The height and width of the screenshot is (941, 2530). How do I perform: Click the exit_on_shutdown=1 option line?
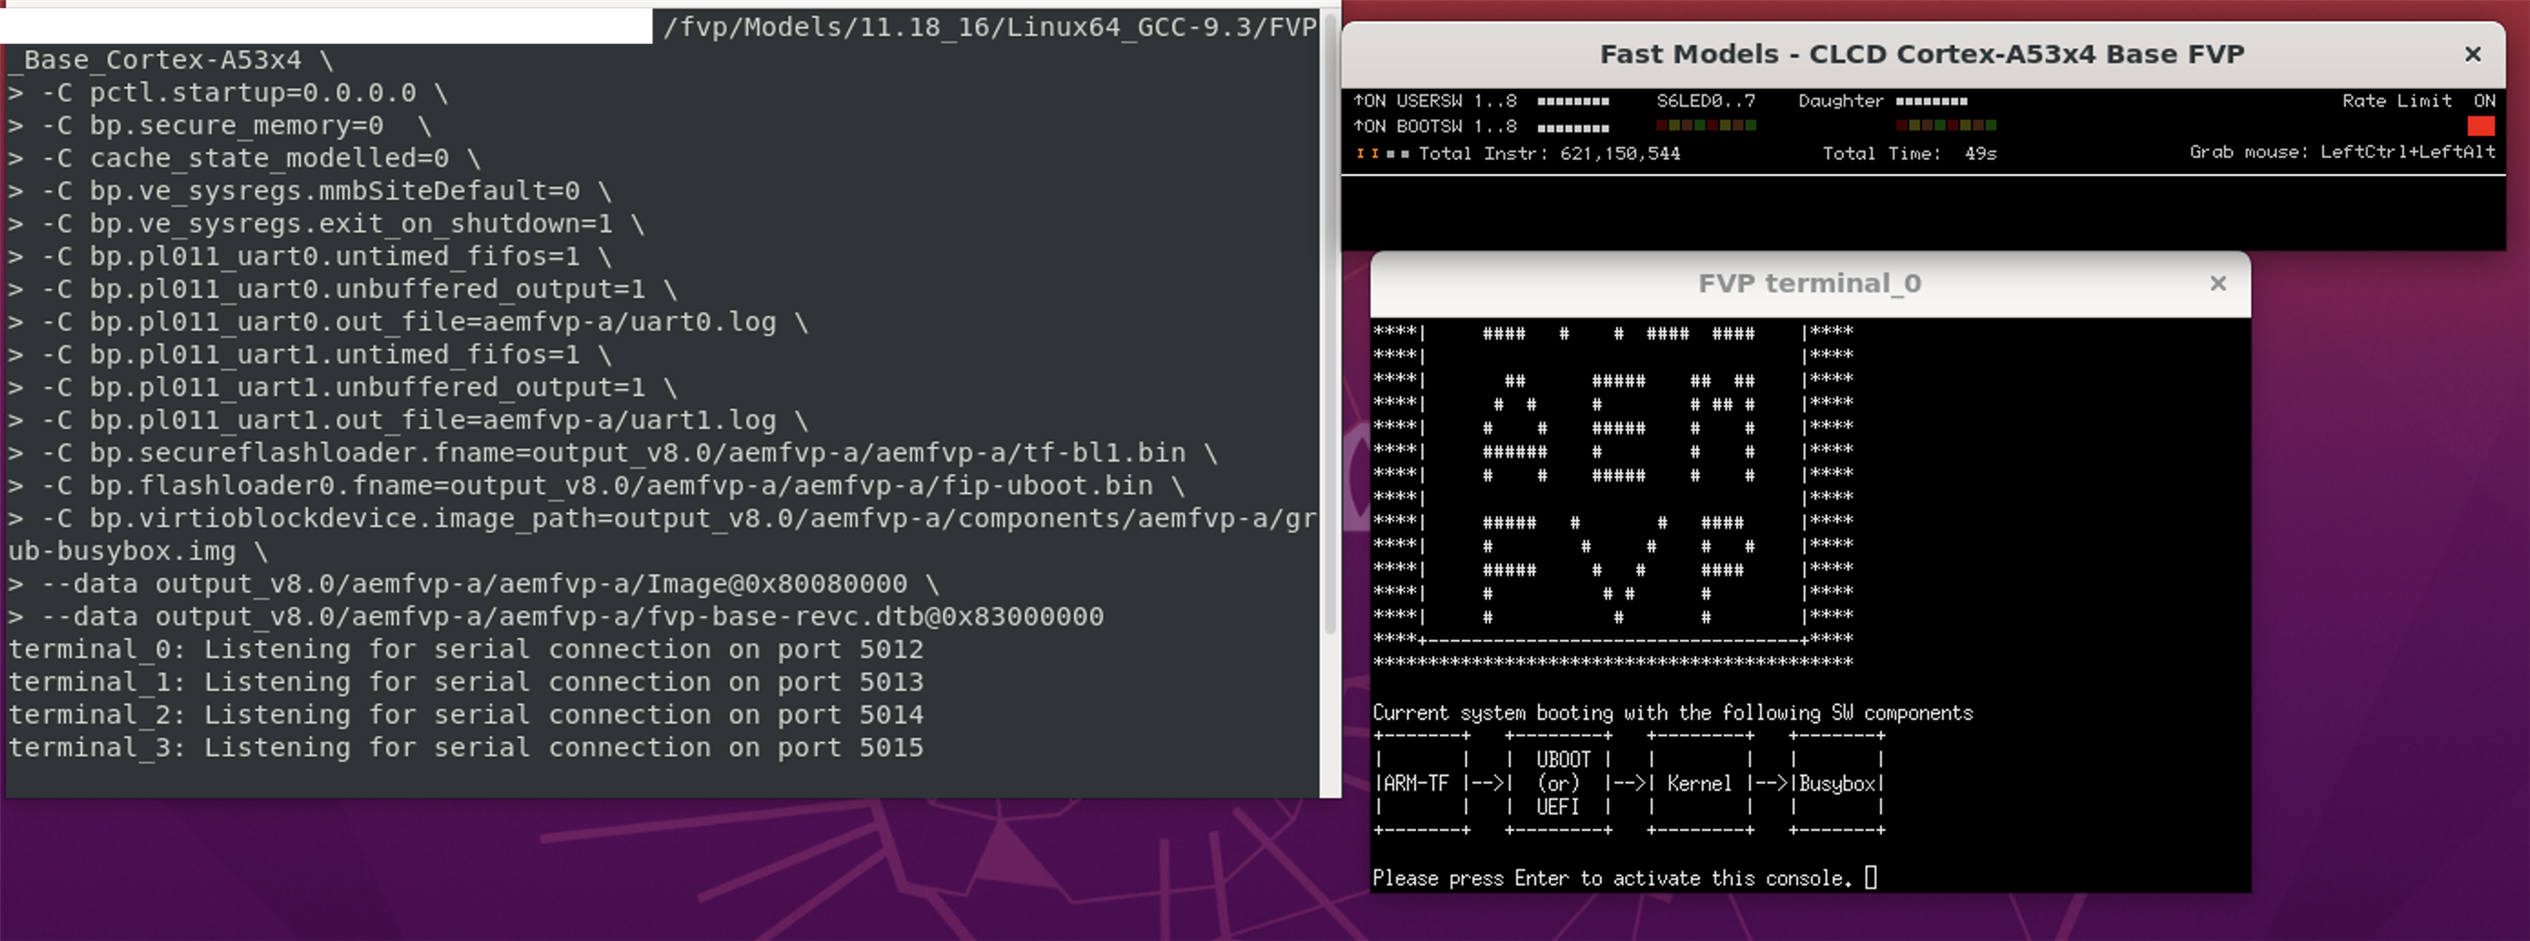(326, 224)
